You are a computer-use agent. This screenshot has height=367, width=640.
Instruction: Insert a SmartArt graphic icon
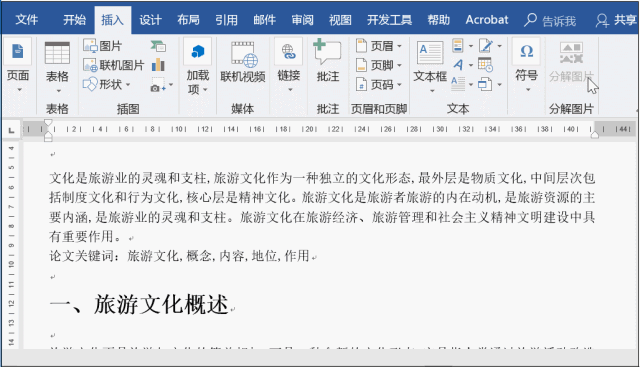click(158, 46)
